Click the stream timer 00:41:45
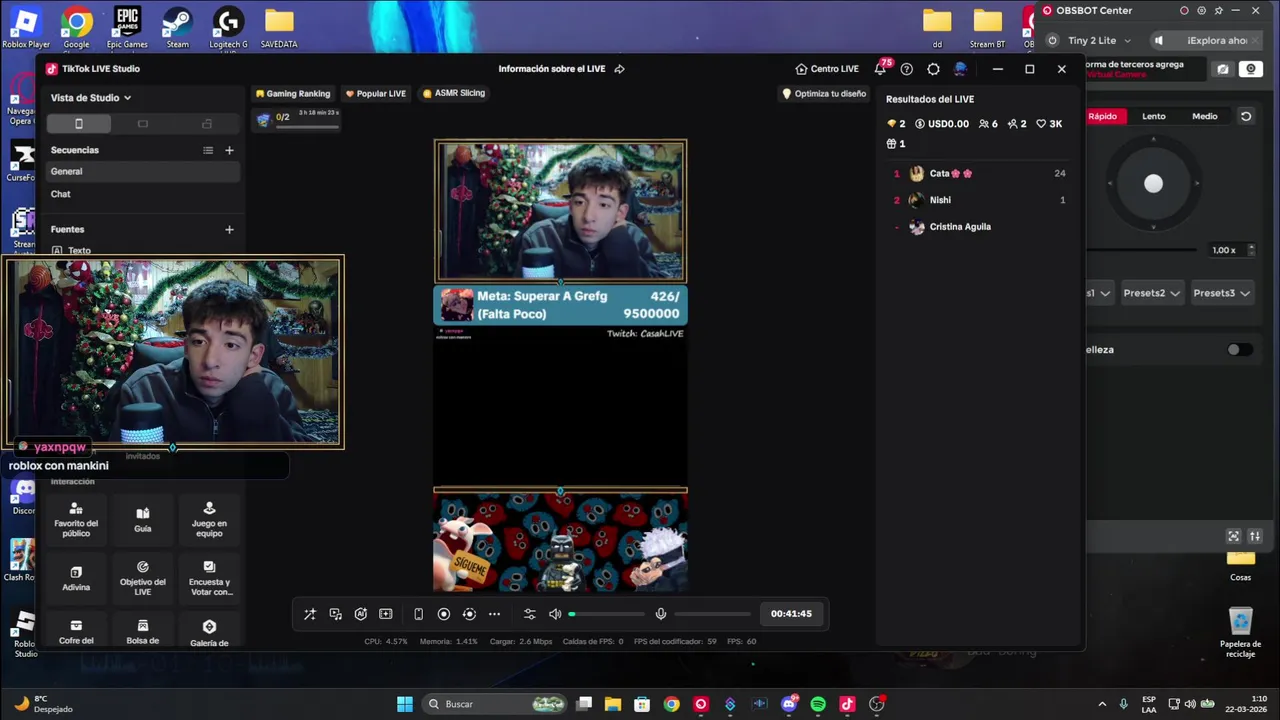 [791, 614]
